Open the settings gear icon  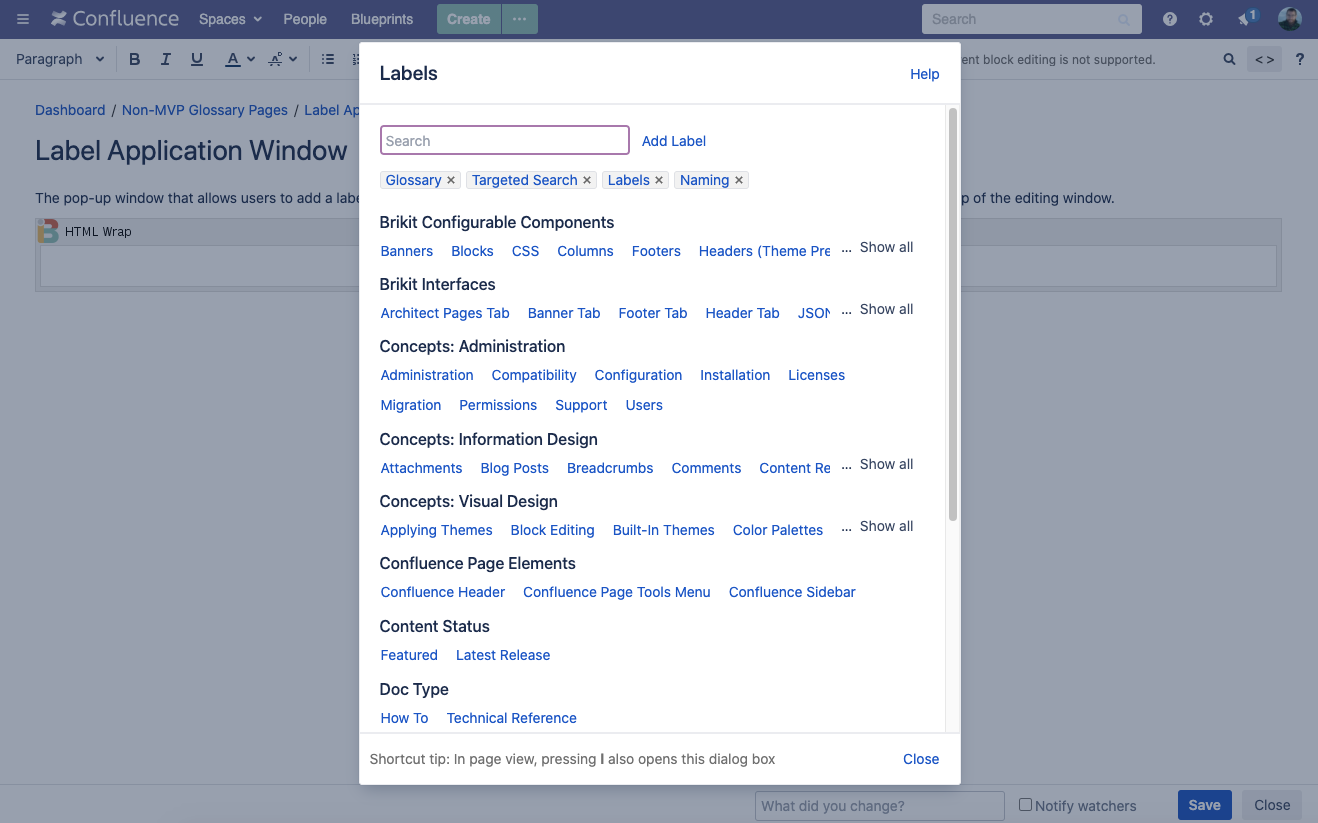pos(1206,19)
